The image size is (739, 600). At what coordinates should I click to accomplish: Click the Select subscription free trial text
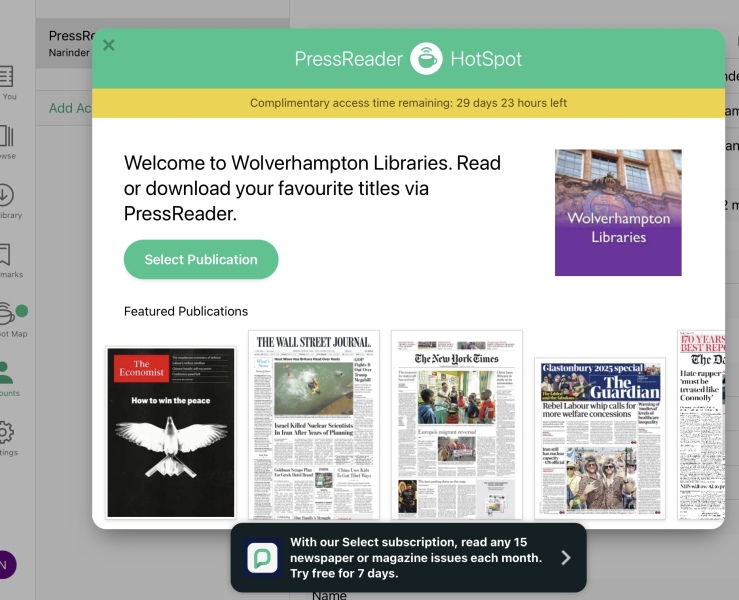pos(416,558)
